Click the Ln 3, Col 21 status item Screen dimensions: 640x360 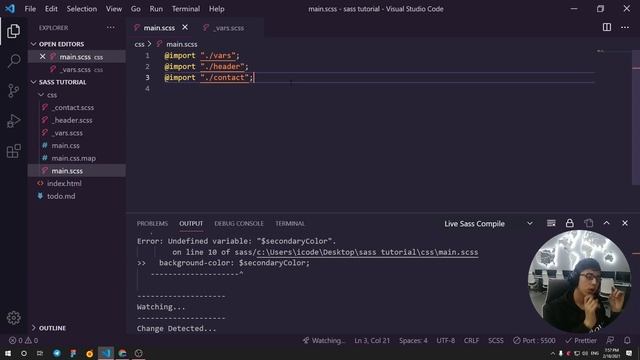372,340
